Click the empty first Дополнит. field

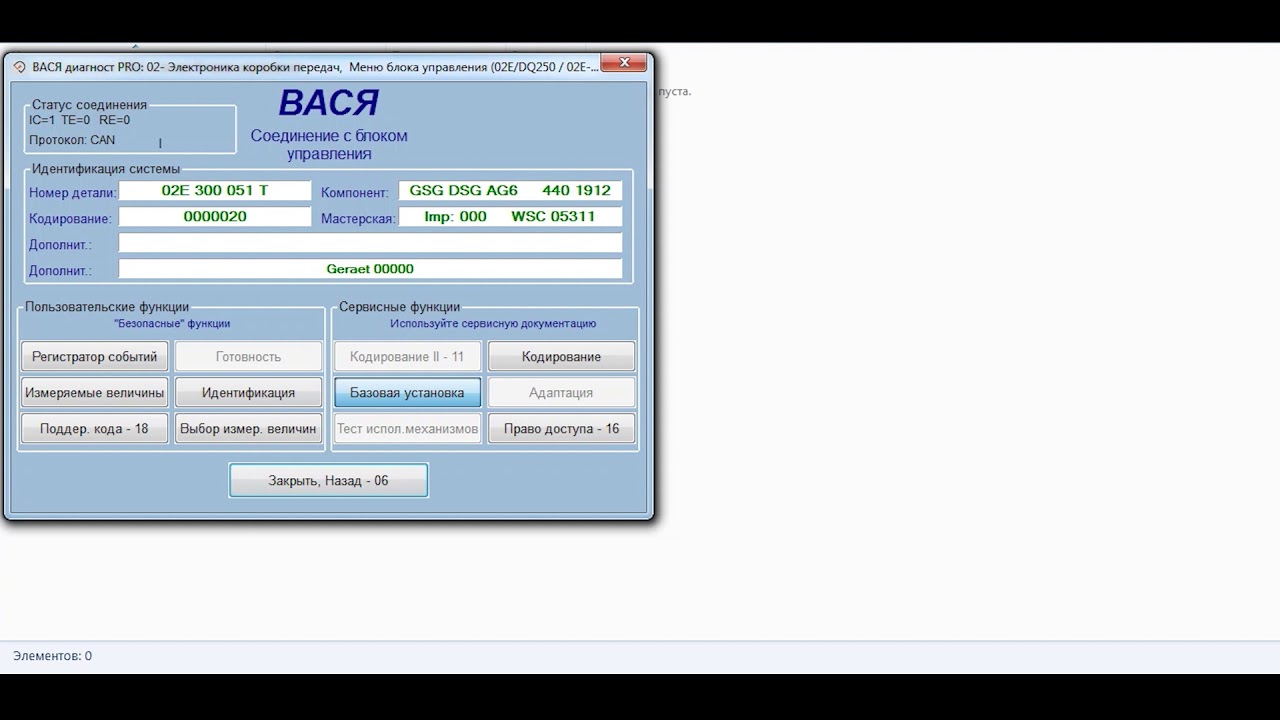point(370,243)
